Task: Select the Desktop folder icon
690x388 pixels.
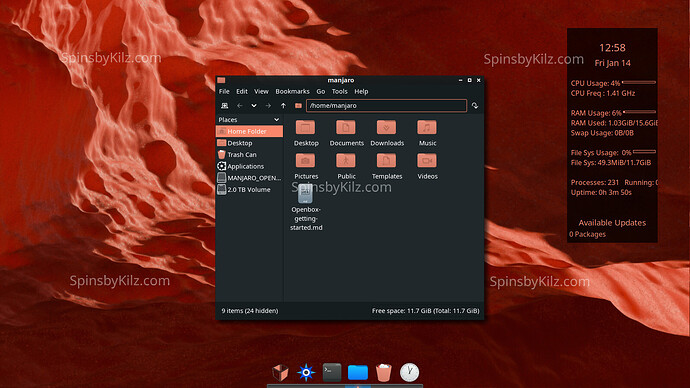Action: pos(306,133)
